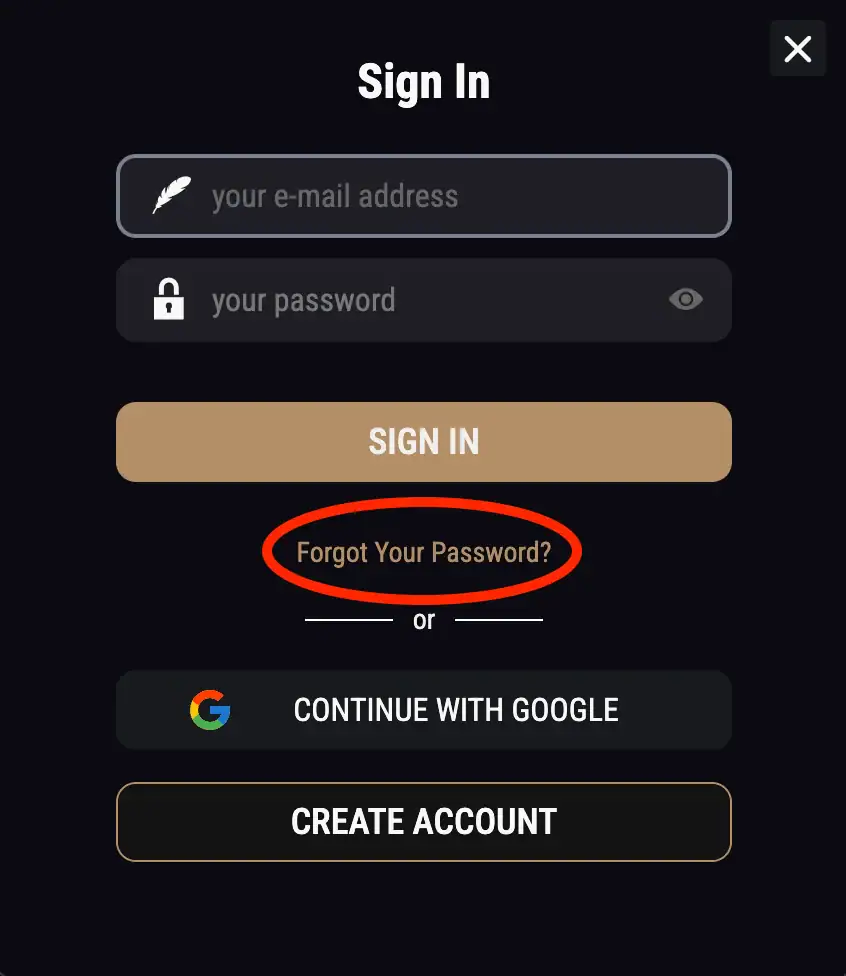Focus the e-mail address input field
The height and width of the screenshot is (976, 846).
click(423, 196)
